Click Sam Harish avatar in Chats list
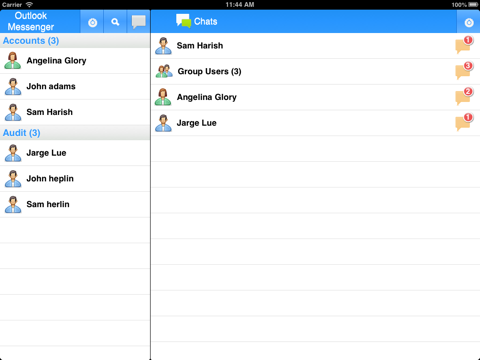The height and width of the screenshot is (360, 480). click(x=163, y=46)
